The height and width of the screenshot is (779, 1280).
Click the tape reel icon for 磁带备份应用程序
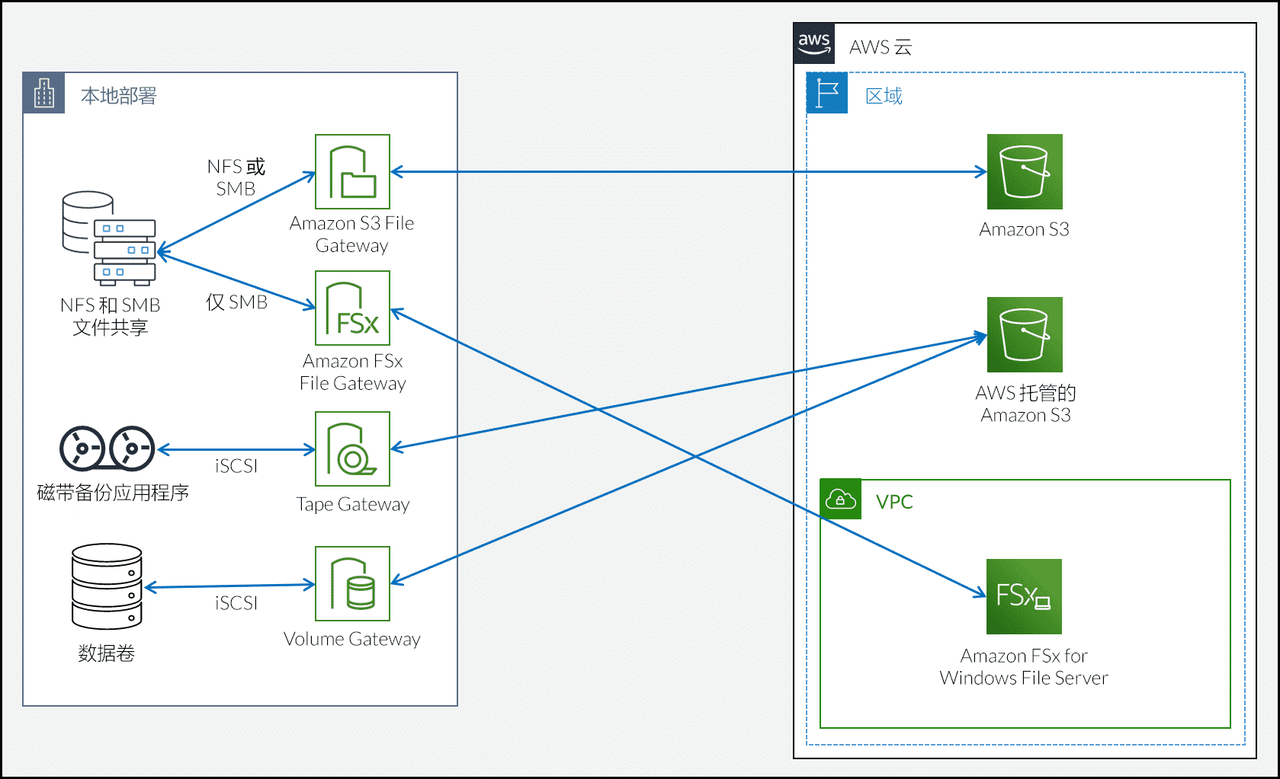[107, 449]
